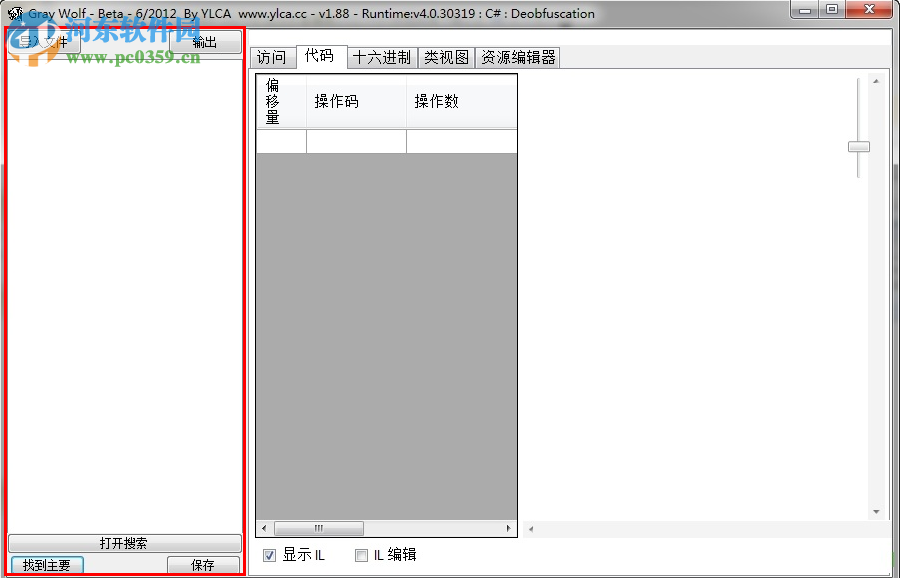Viewport: 900px width, 578px height.
Task: Click the code pane scroll down arrow
Action: pyautogui.click(x=876, y=511)
